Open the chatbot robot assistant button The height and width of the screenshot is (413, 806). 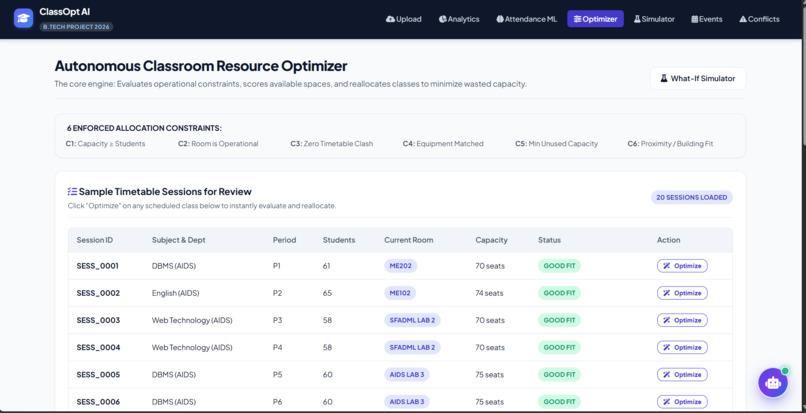click(773, 383)
